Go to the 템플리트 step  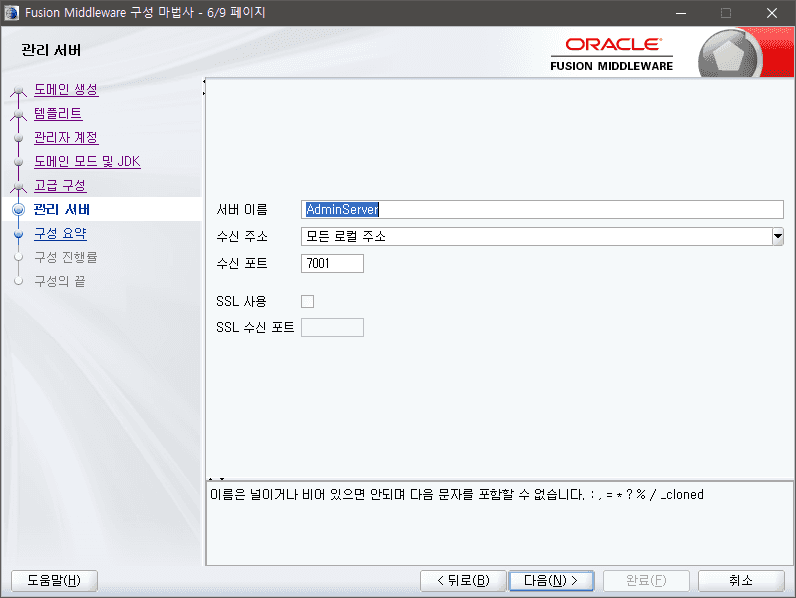tap(58, 114)
